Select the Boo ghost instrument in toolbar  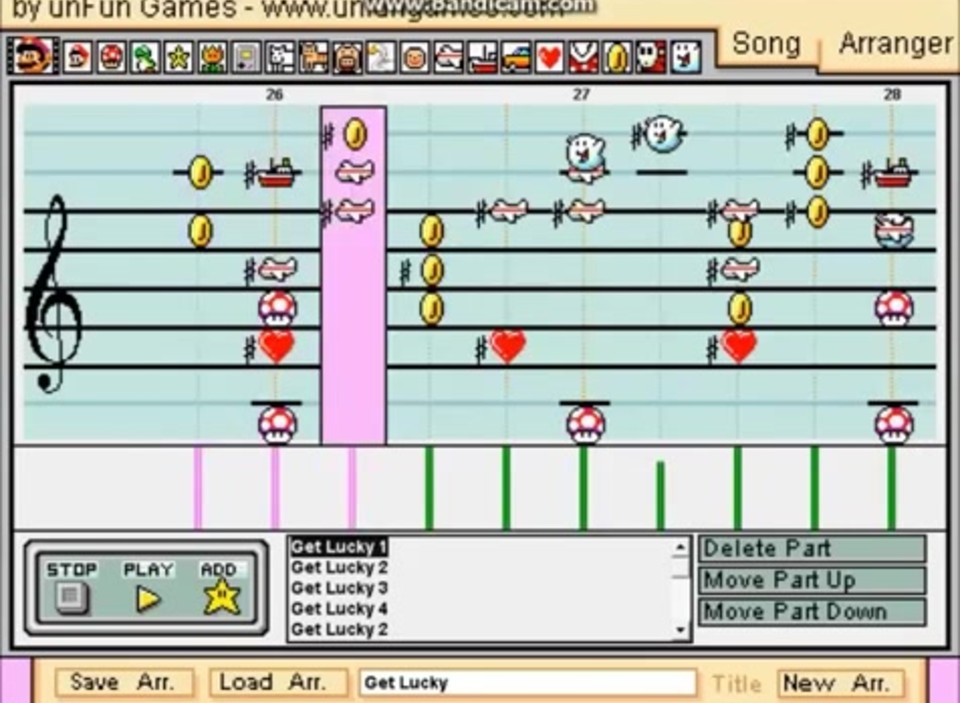tap(685, 58)
